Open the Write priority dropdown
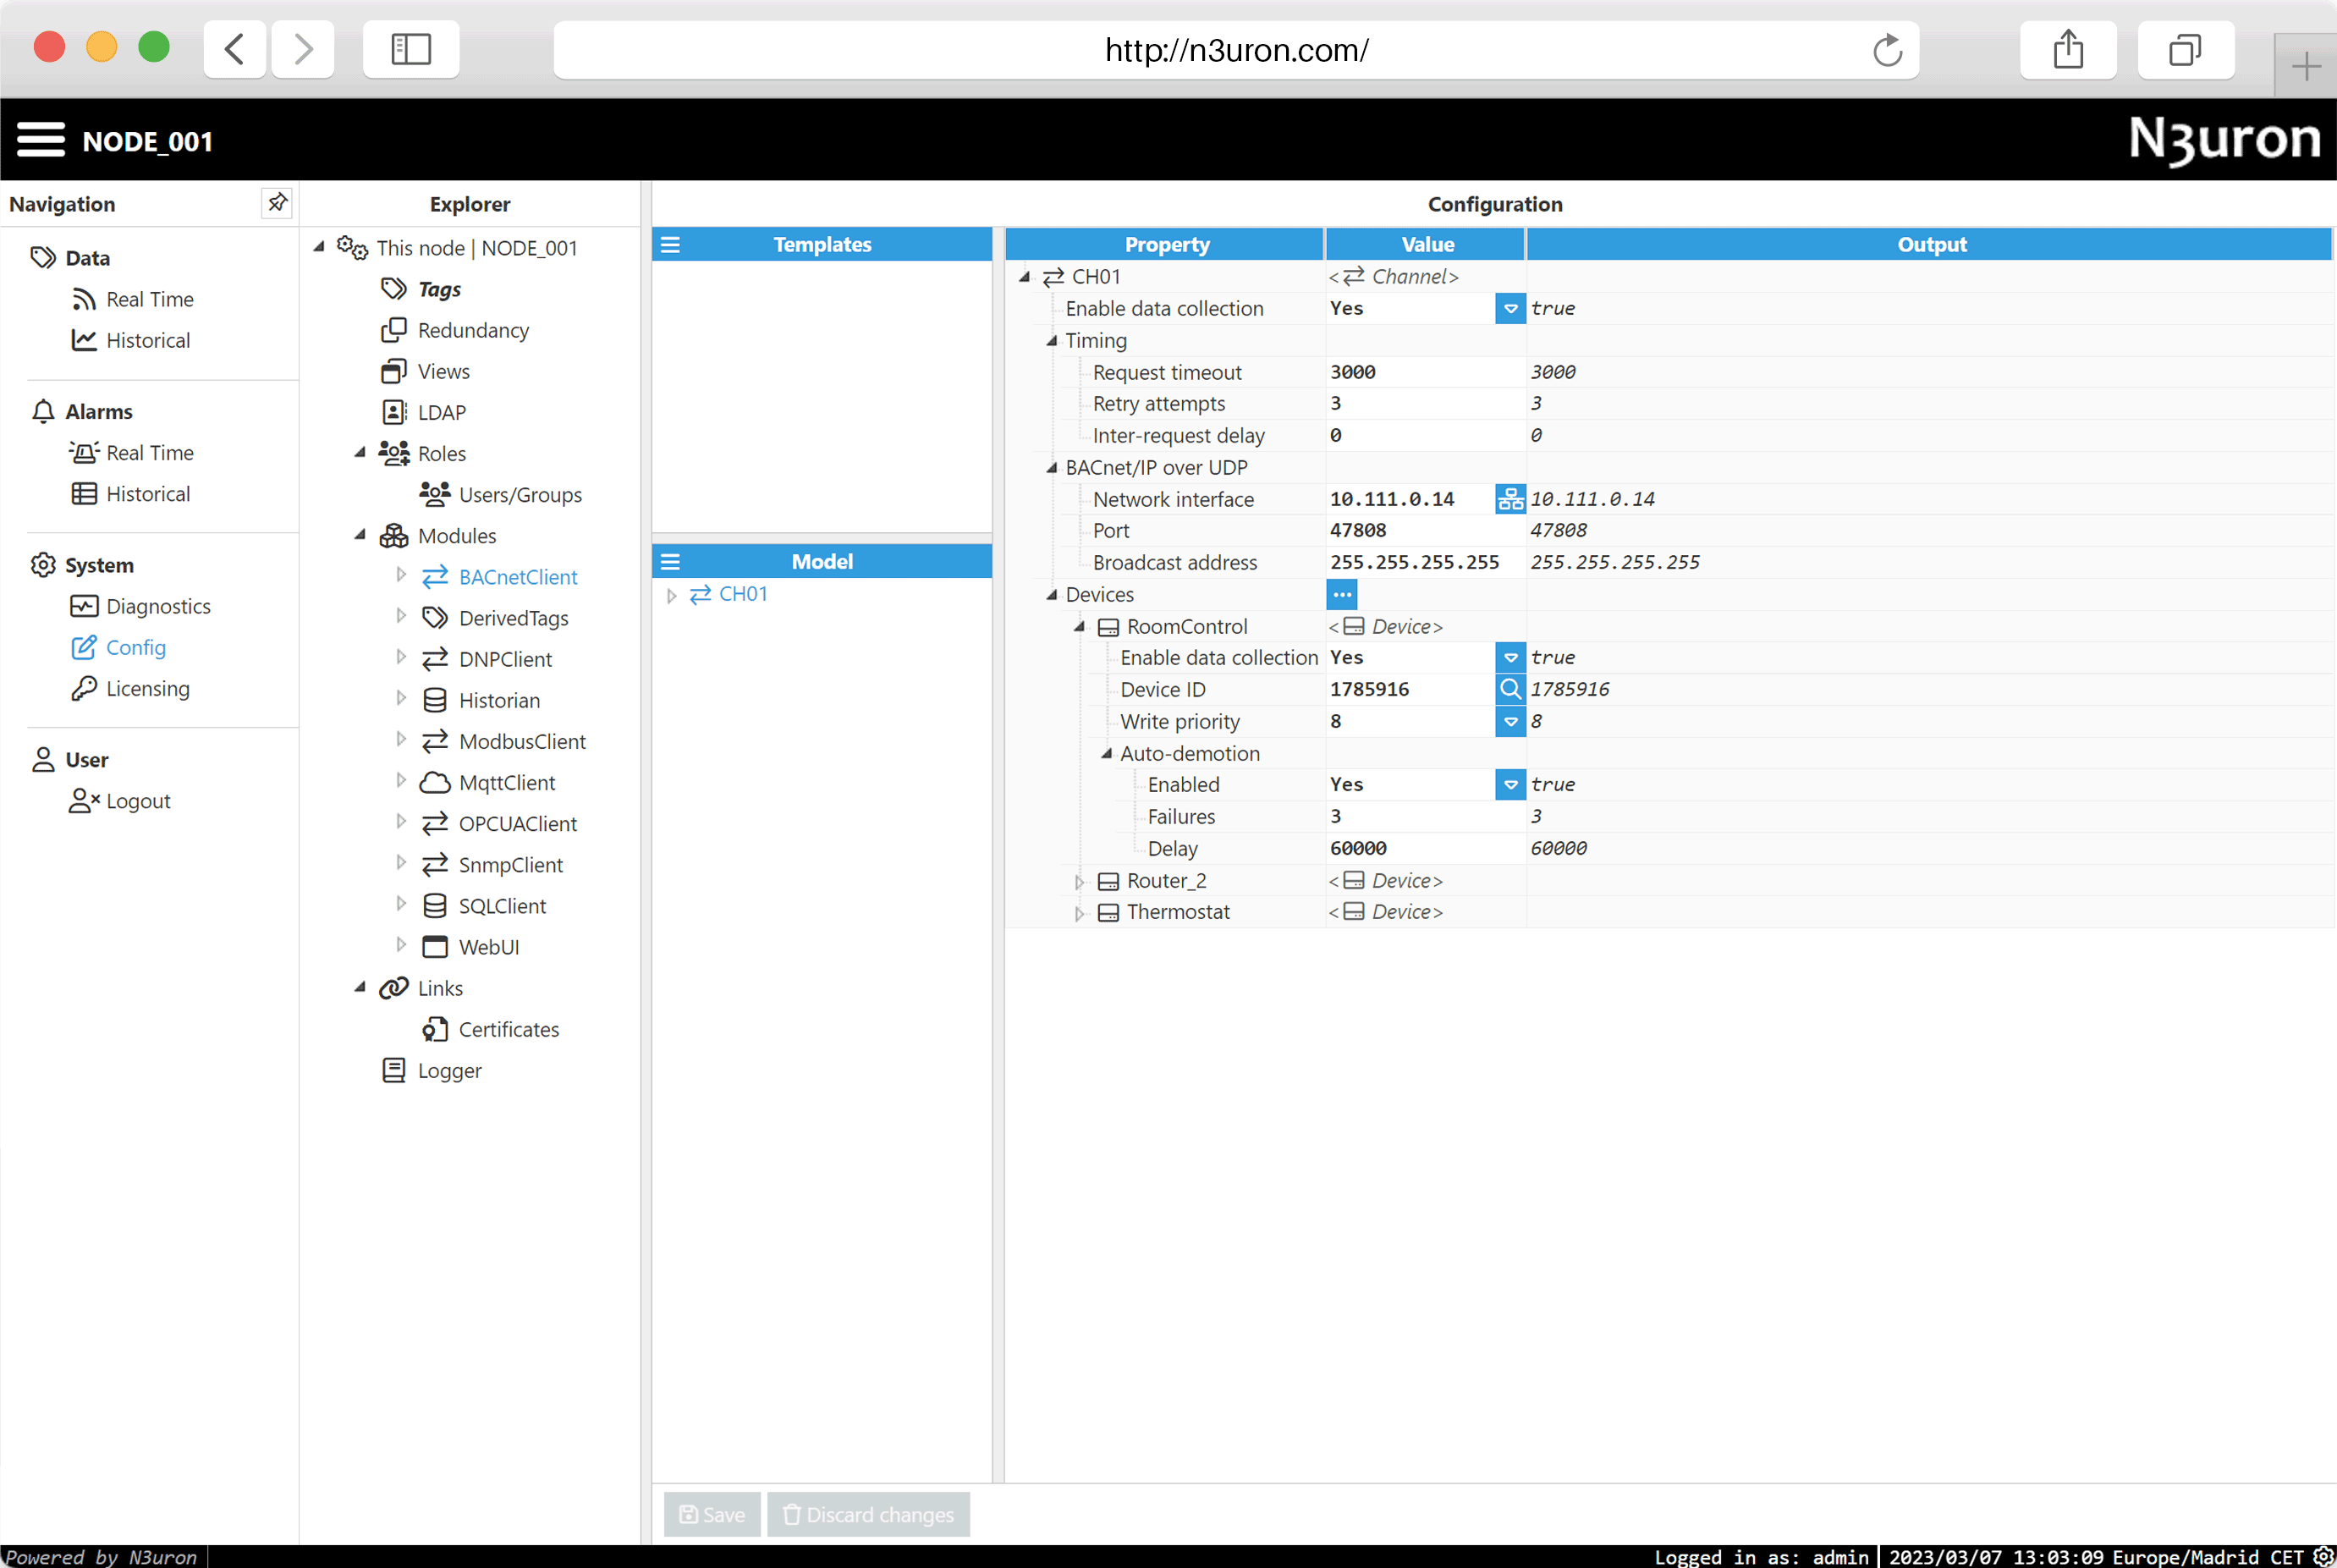The height and width of the screenshot is (1568, 2337). coord(1510,721)
